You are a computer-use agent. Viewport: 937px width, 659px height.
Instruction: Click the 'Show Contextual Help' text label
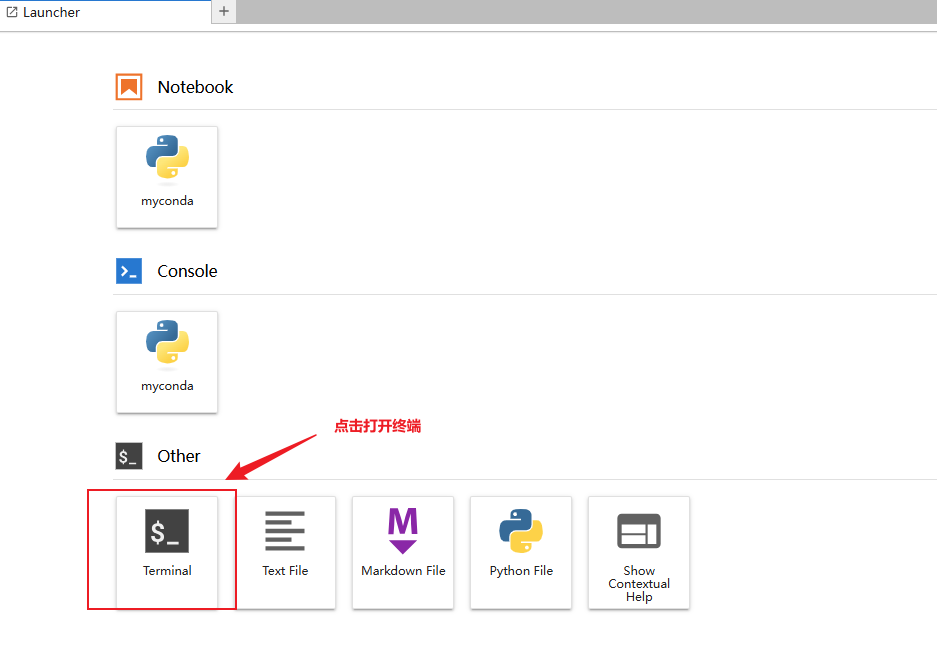click(639, 584)
